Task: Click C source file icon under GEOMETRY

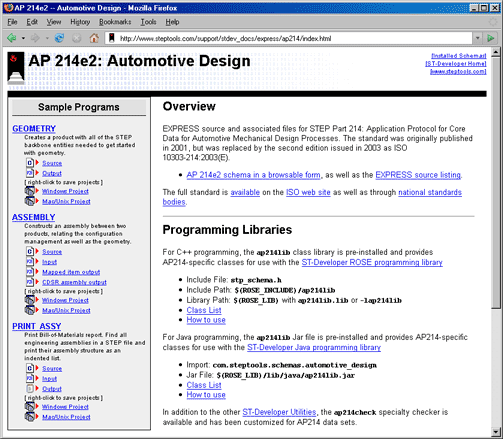Action: tap(30, 163)
